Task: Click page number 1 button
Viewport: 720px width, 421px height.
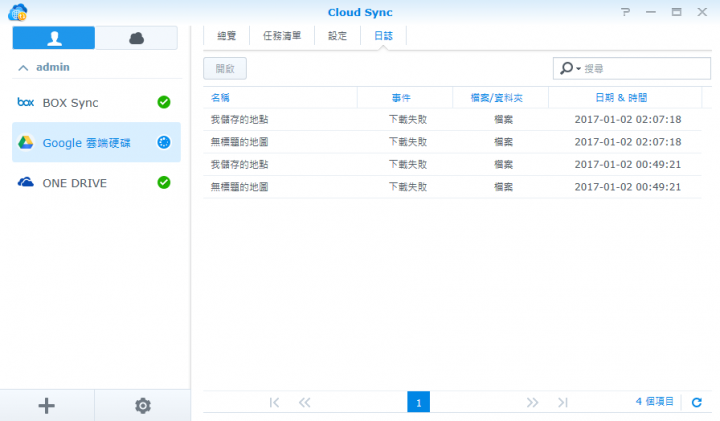Action: tap(418, 402)
